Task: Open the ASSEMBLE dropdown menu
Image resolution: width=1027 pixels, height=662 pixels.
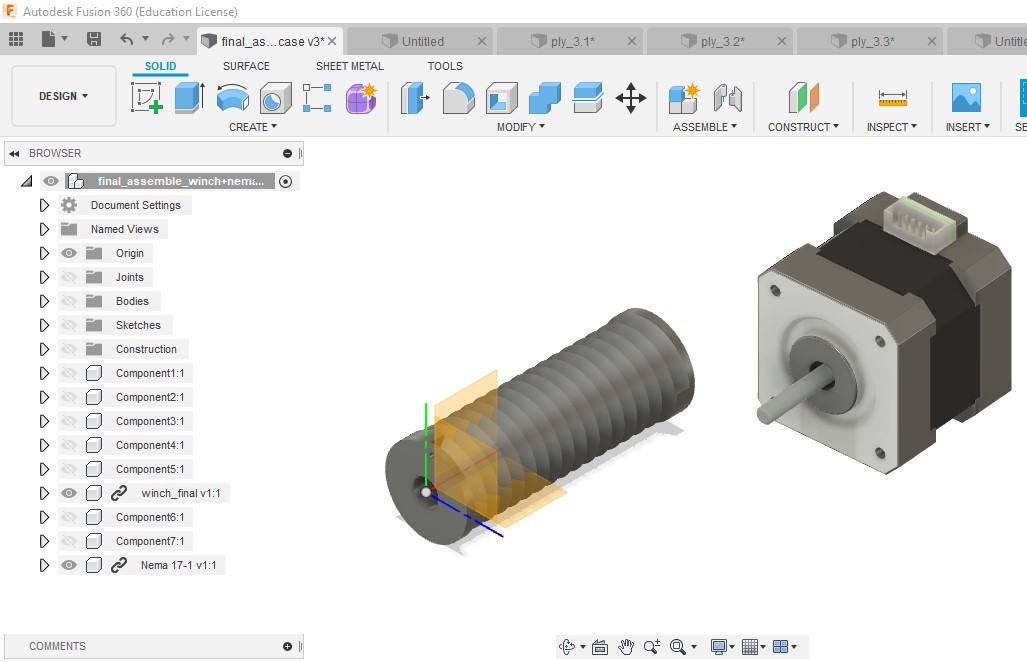Action: coord(705,127)
